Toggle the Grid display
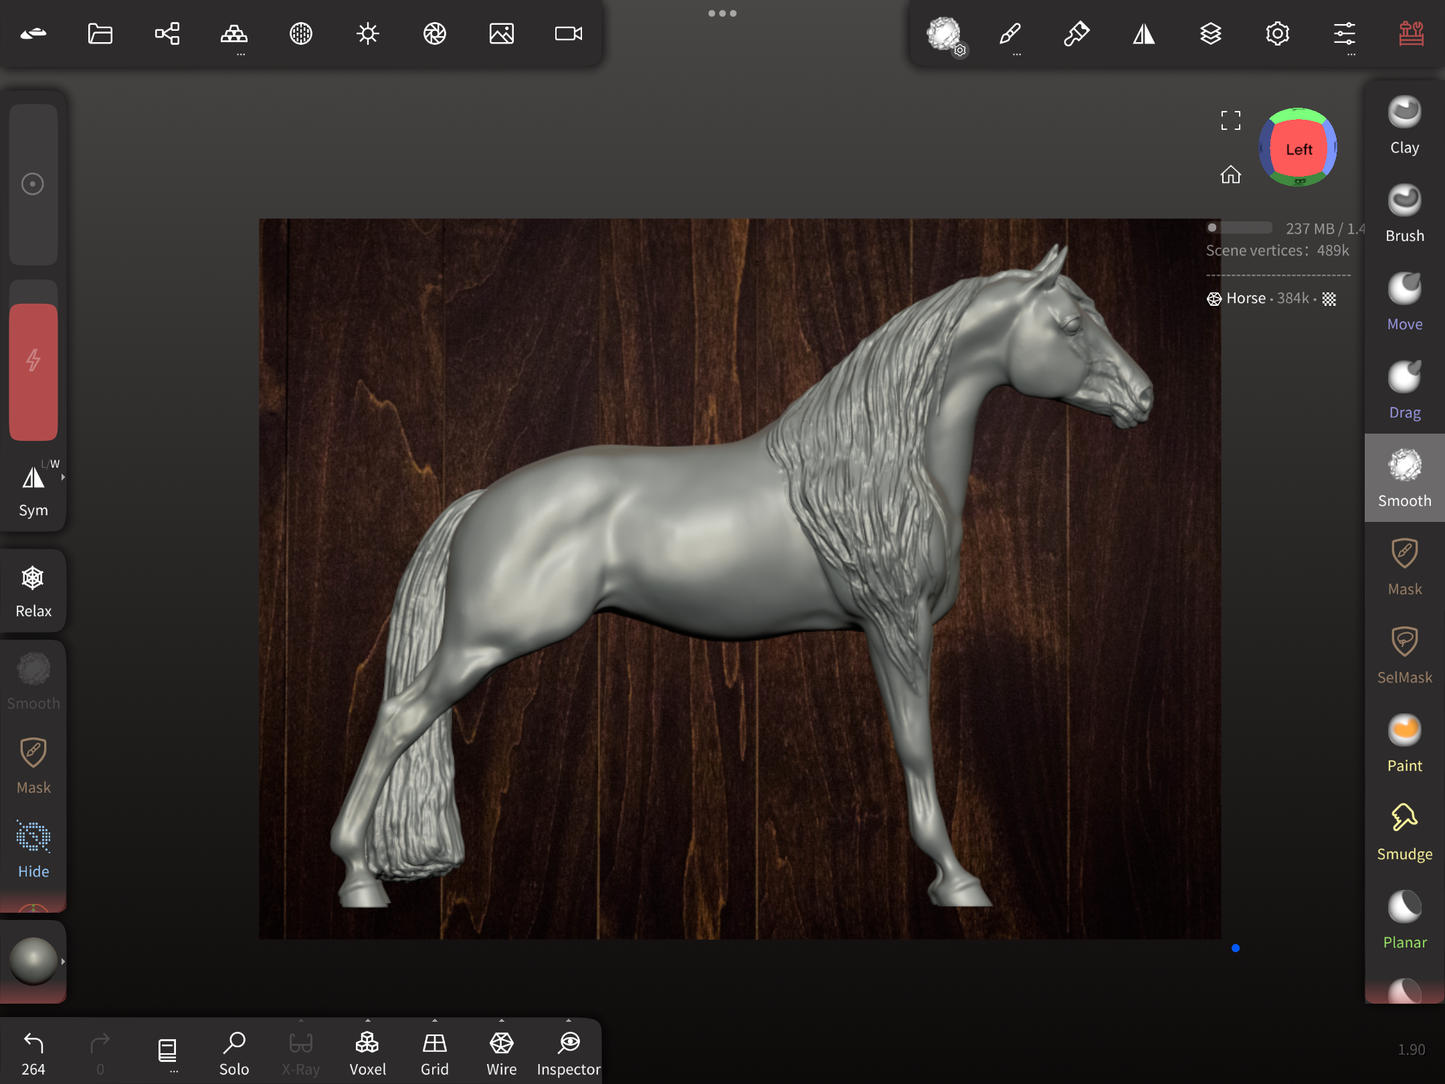The width and height of the screenshot is (1445, 1084). coord(434,1053)
